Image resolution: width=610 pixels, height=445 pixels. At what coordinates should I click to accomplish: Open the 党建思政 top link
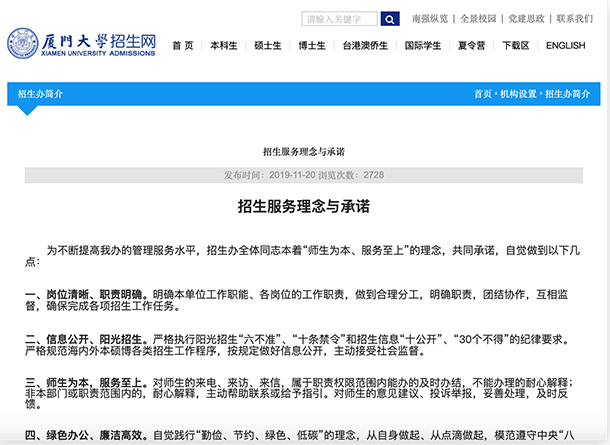pyautogui.click(x=526, y=19)
